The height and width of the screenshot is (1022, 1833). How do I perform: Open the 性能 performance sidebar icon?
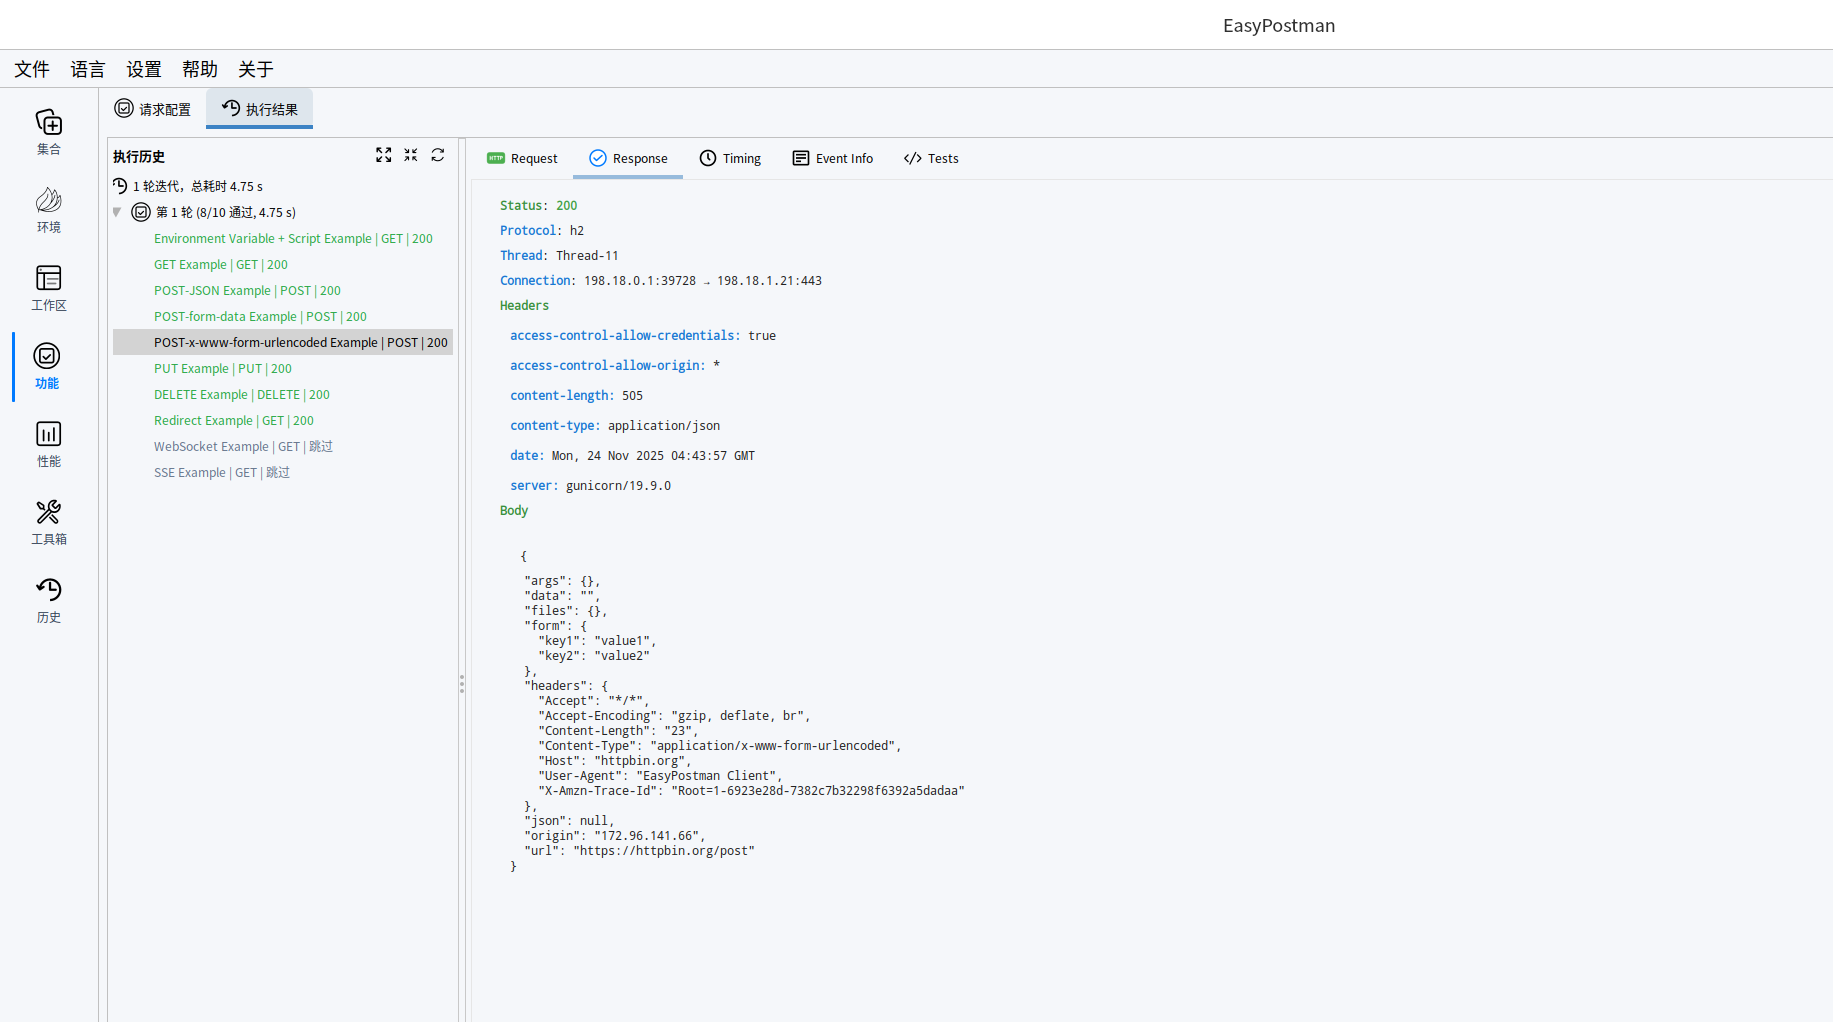pos(48,444)
